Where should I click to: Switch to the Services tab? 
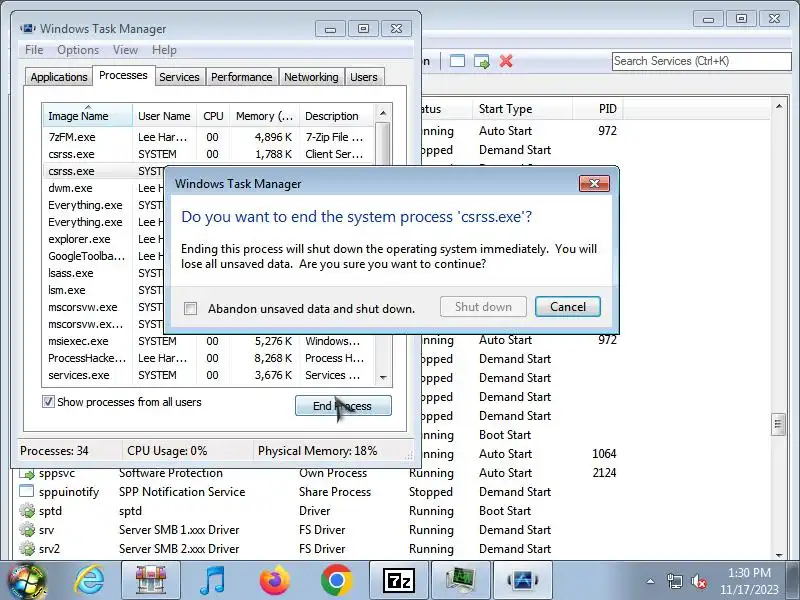pos(179,77)
